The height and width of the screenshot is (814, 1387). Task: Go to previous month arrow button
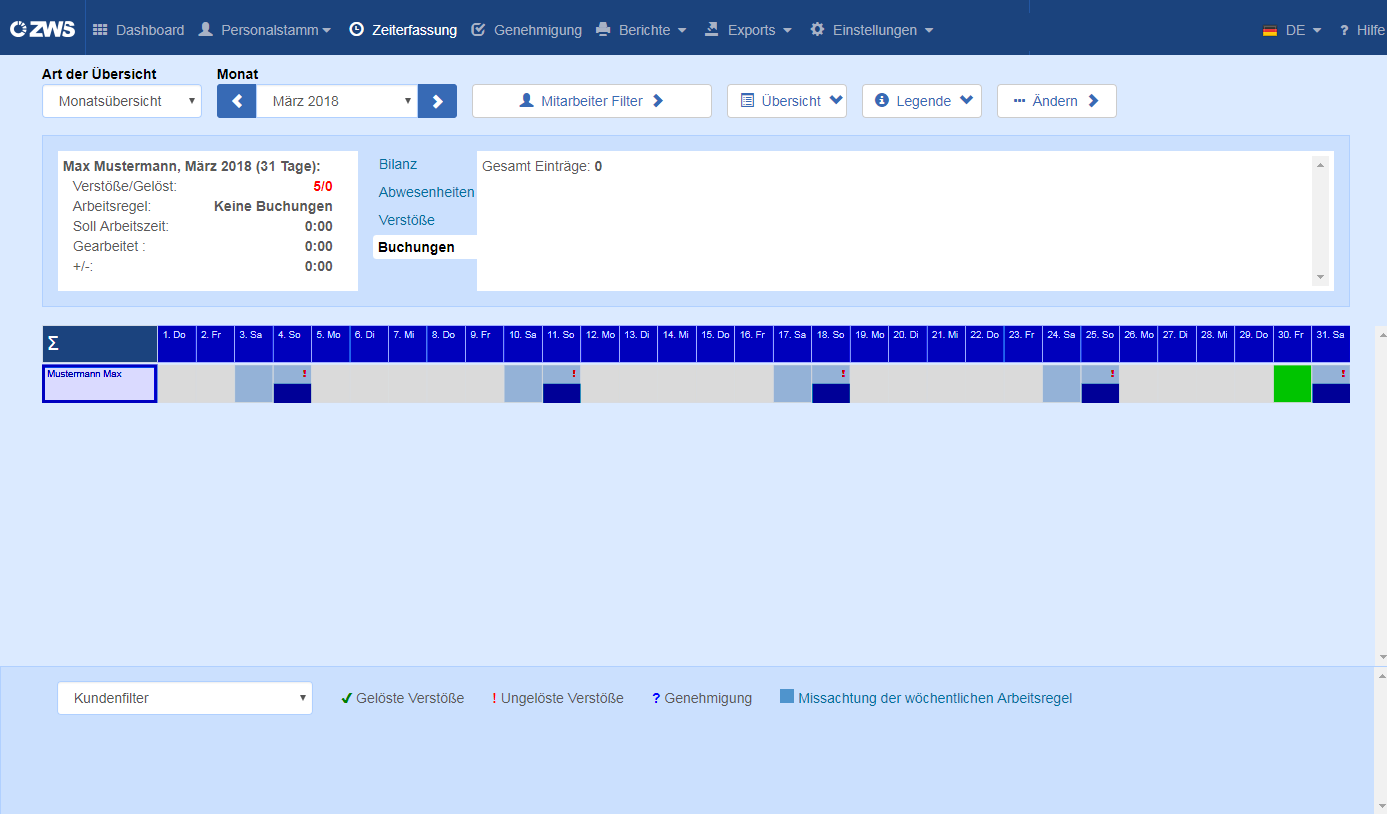tap(237, 101)
